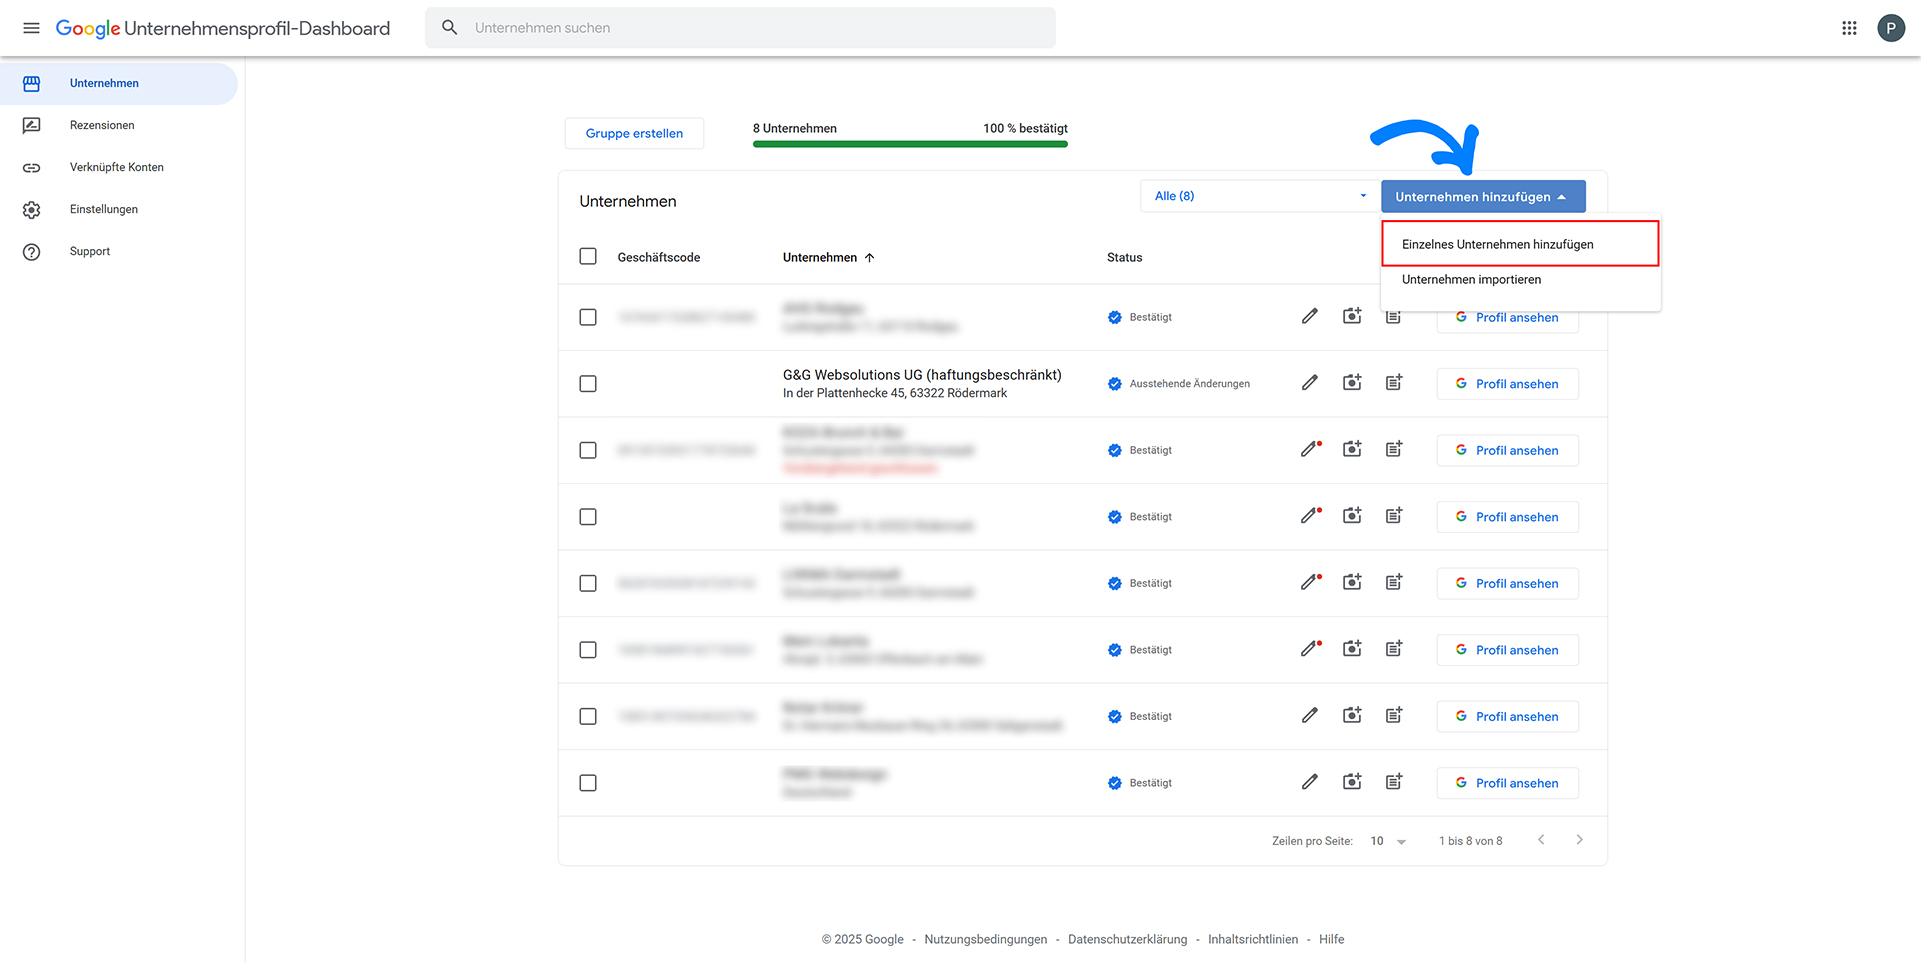Viewport: 1921px width, 963px height.
Task: Click pencil icon in row above G&G Websolutions
Action: click(x=1310, y=317)
